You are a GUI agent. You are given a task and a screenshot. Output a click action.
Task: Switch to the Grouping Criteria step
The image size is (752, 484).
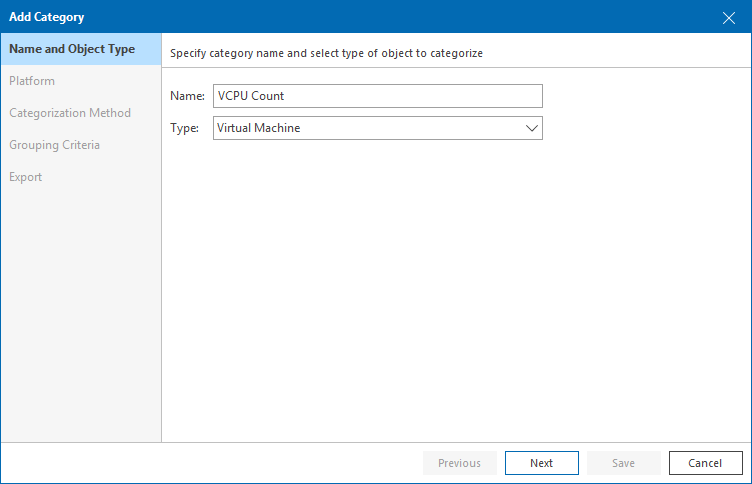pos(55,145)
